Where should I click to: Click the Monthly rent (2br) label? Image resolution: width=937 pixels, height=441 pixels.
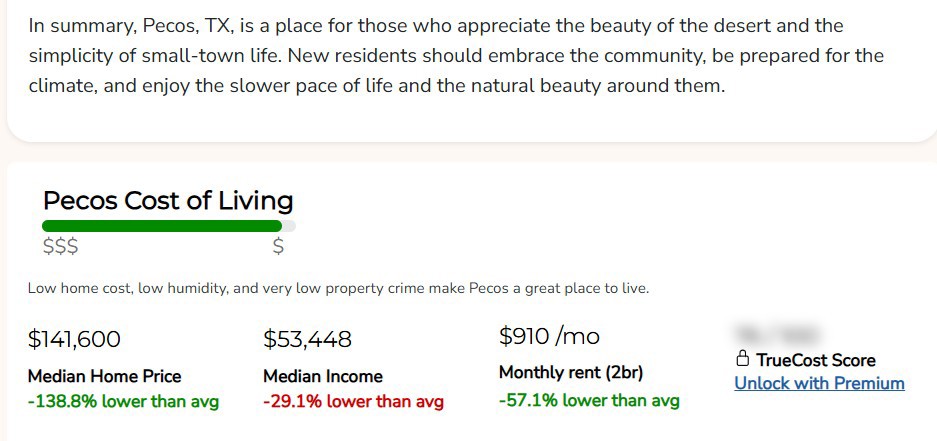tap(571, 373)
